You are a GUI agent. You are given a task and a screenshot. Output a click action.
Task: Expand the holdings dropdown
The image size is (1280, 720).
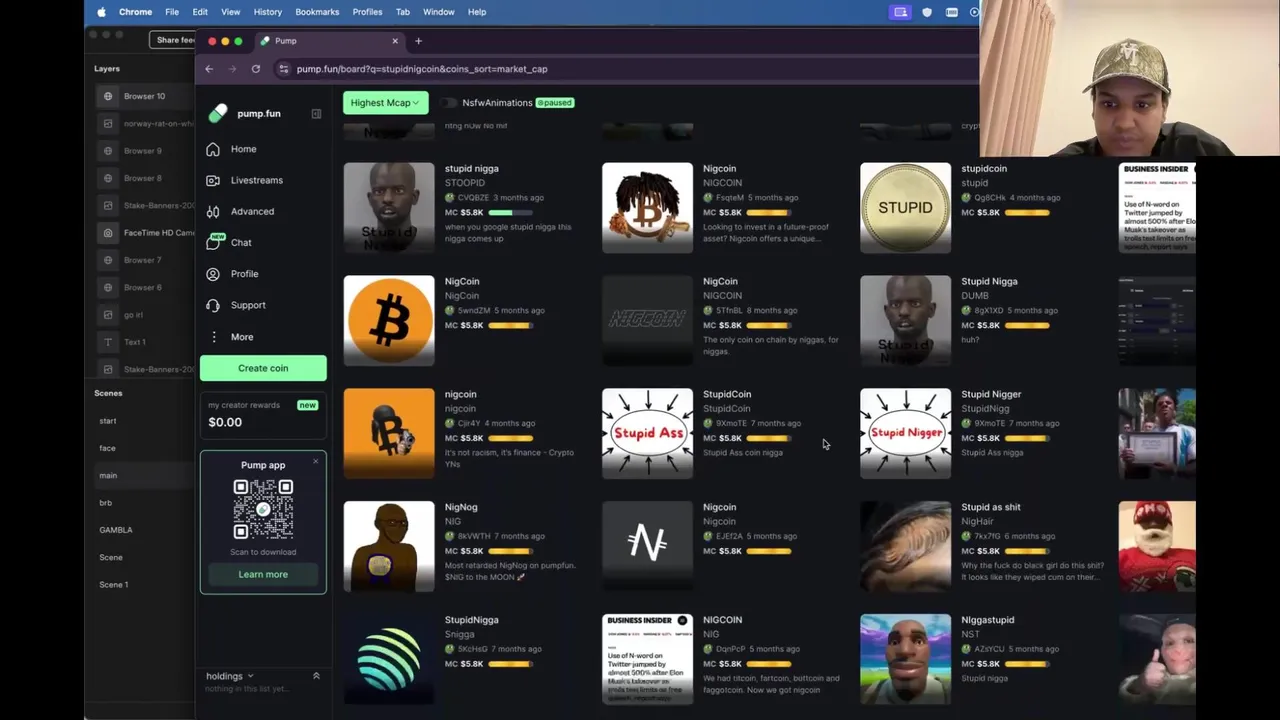coord(230,676)
